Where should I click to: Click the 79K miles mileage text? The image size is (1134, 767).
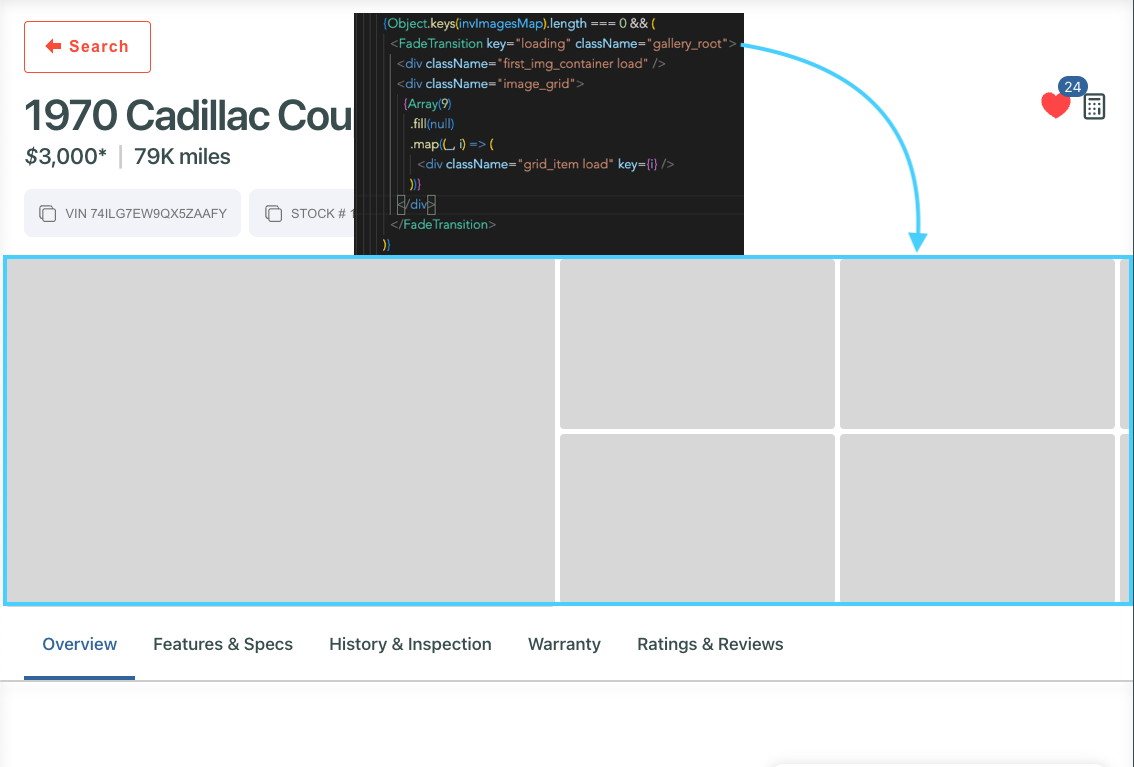pos(184,156)
